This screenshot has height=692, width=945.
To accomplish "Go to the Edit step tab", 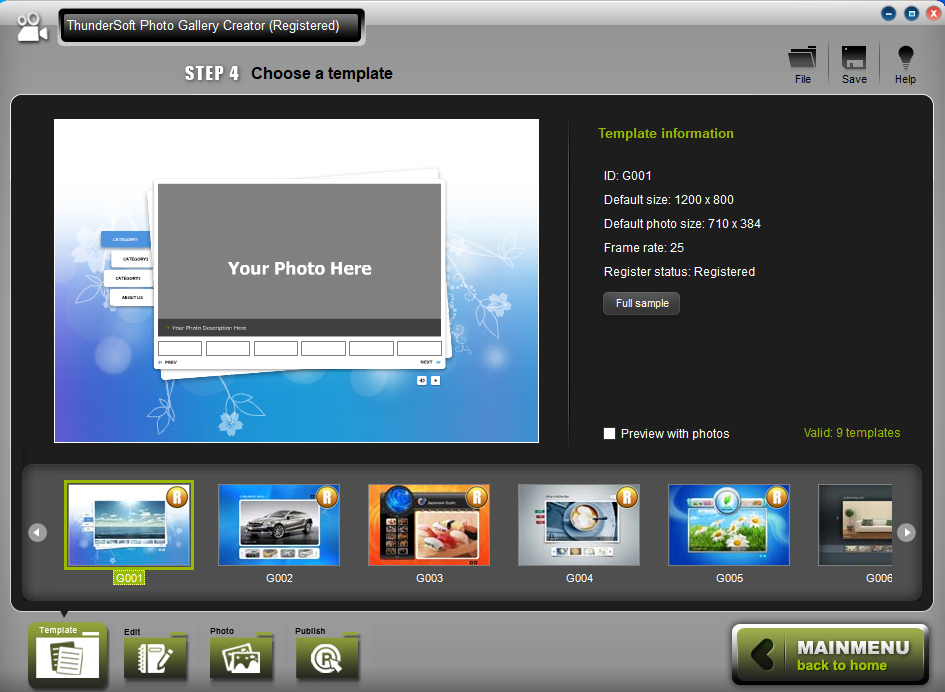I will [155, 655].
